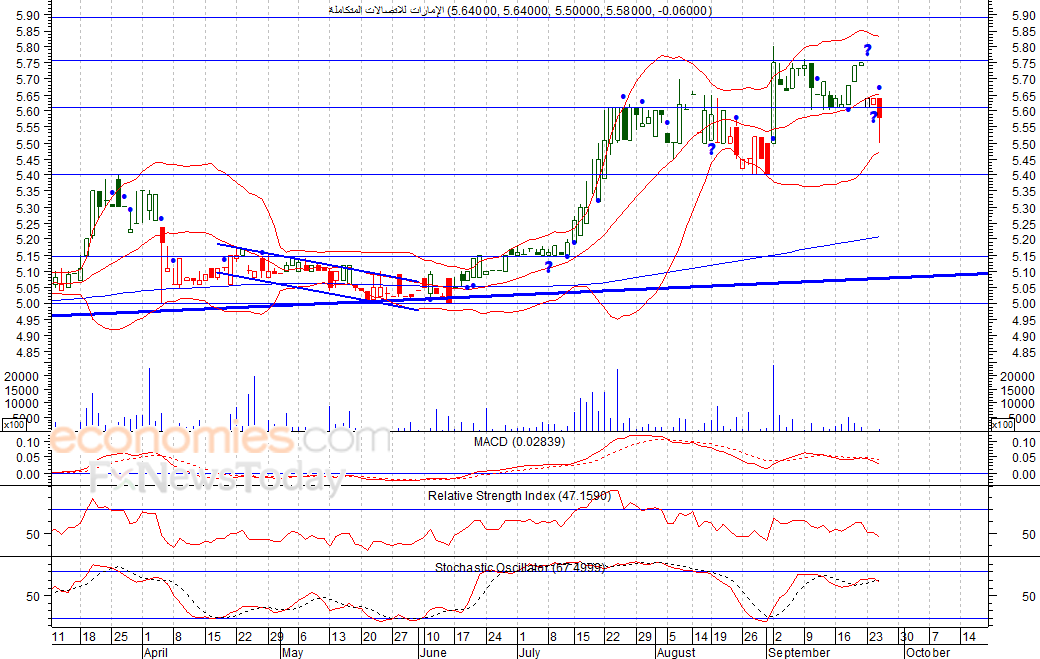Click the 5.40 price label on left axis

coord(28,175)
